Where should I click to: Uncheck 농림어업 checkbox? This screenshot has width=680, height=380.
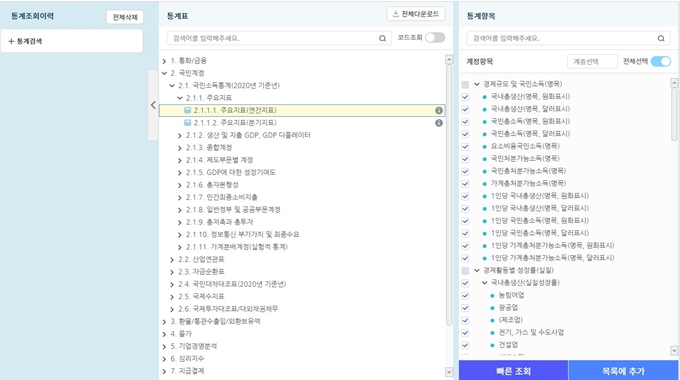[465, 296]
